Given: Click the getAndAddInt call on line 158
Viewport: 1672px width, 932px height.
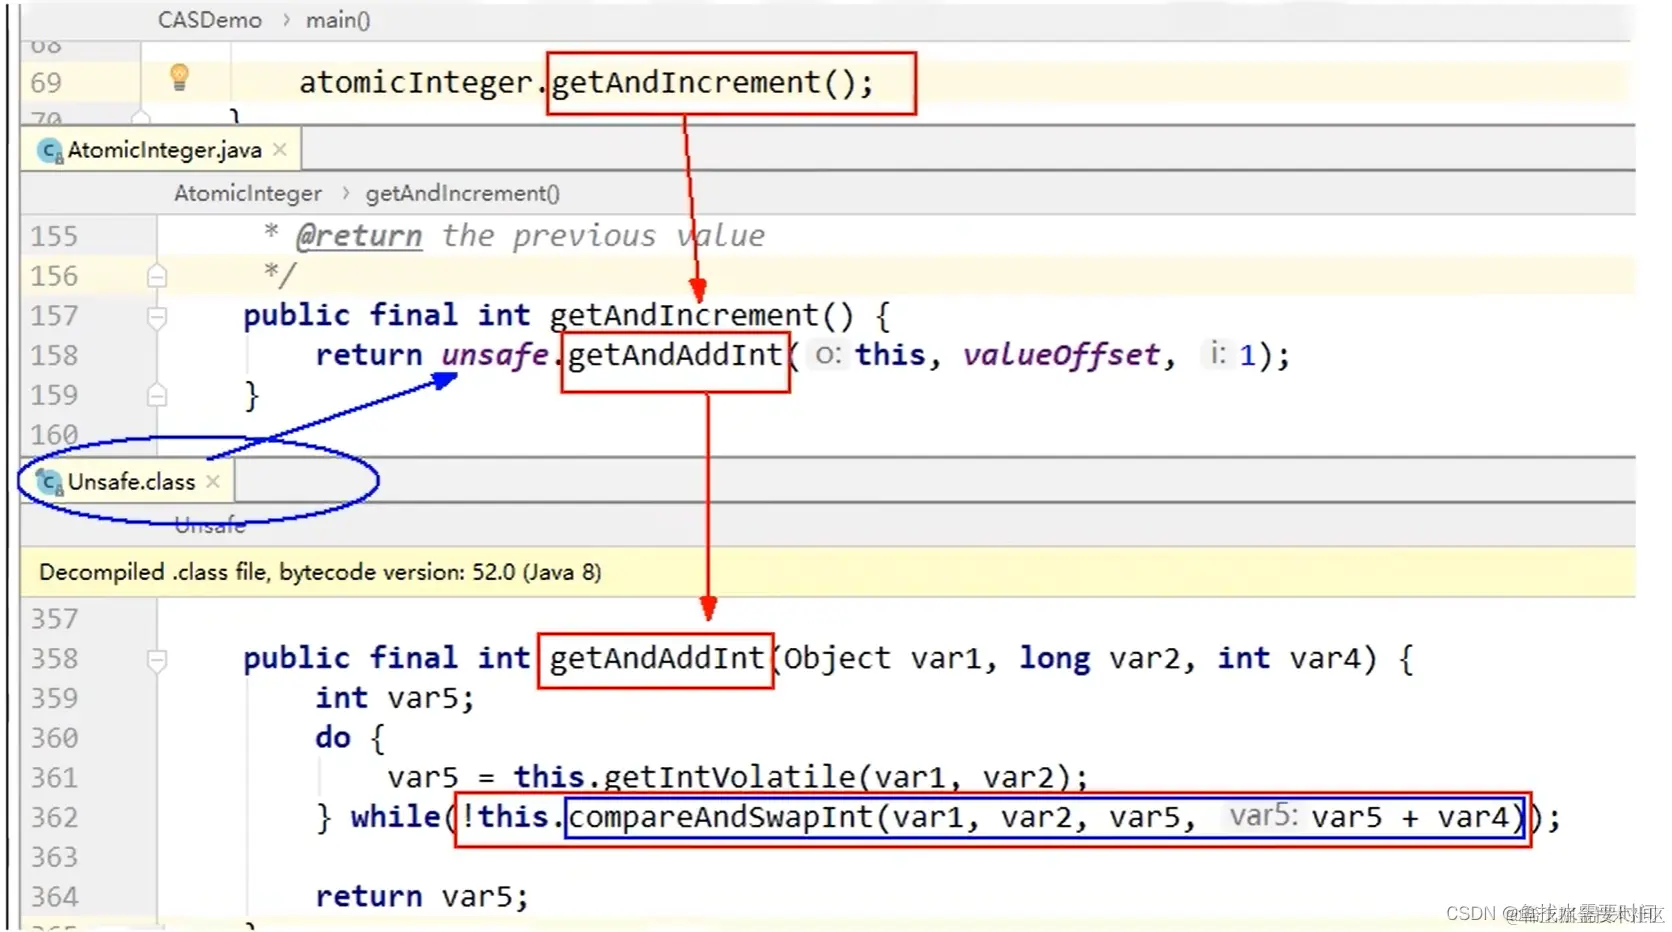Looking at the screenshot, I should pyautogui.click(x=675, y=355).
